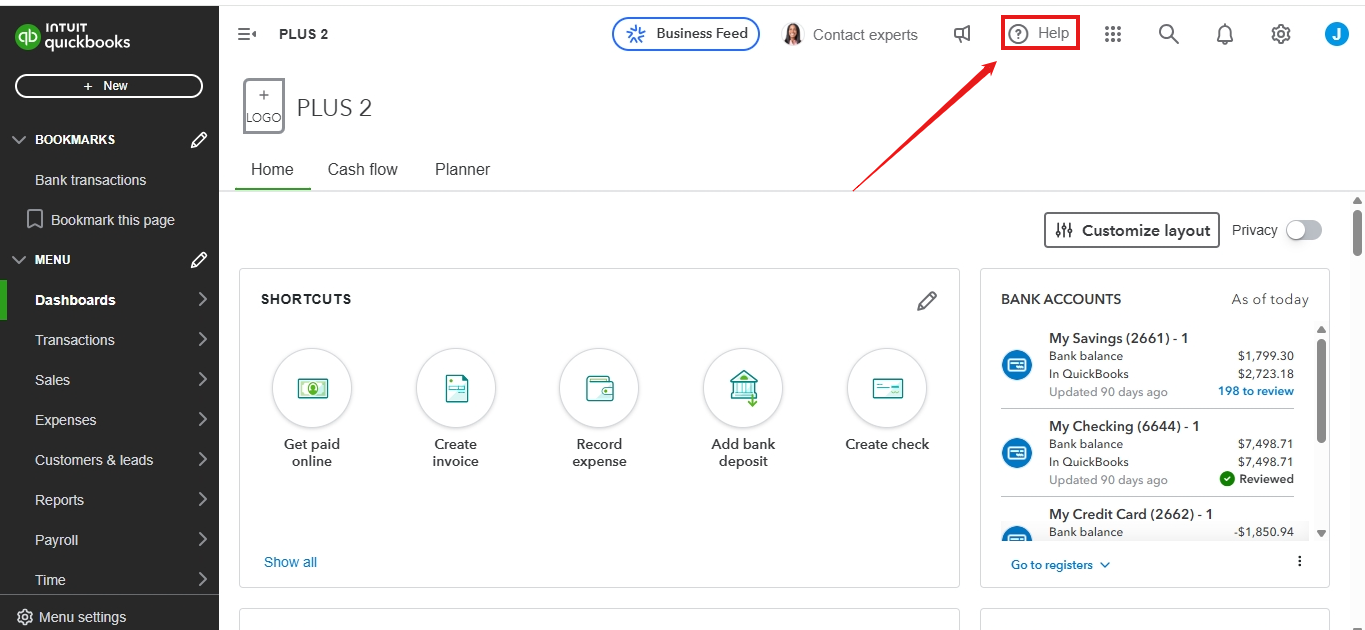Open the Create invoice shortcut
This screenshot has height=630, width=1365.
pos(456,388)
